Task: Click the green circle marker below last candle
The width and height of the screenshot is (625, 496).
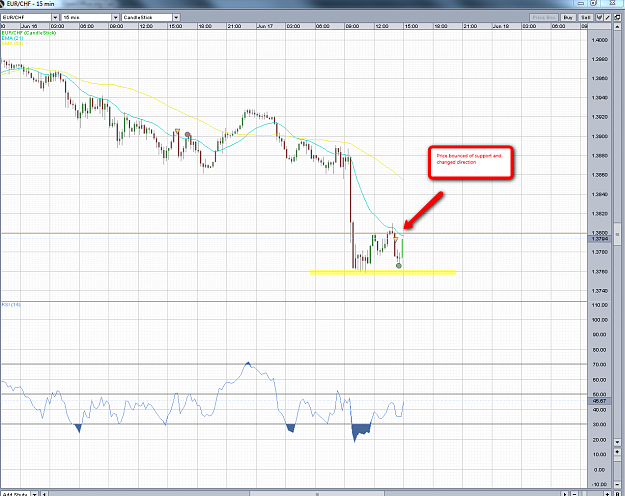Action: point(399,266)
